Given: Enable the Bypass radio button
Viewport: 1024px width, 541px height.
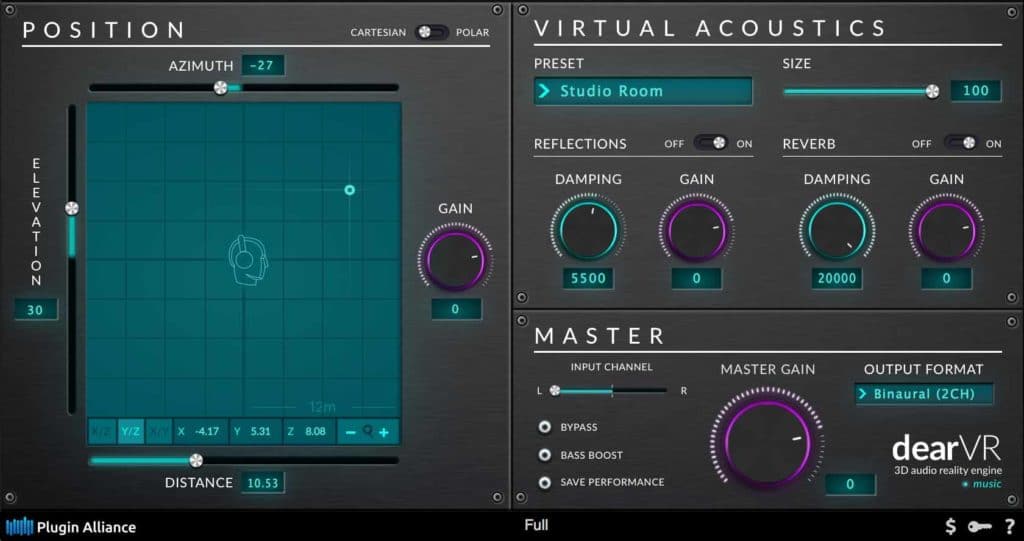Looking at the screenshot, I should click(x=544, y=427).
